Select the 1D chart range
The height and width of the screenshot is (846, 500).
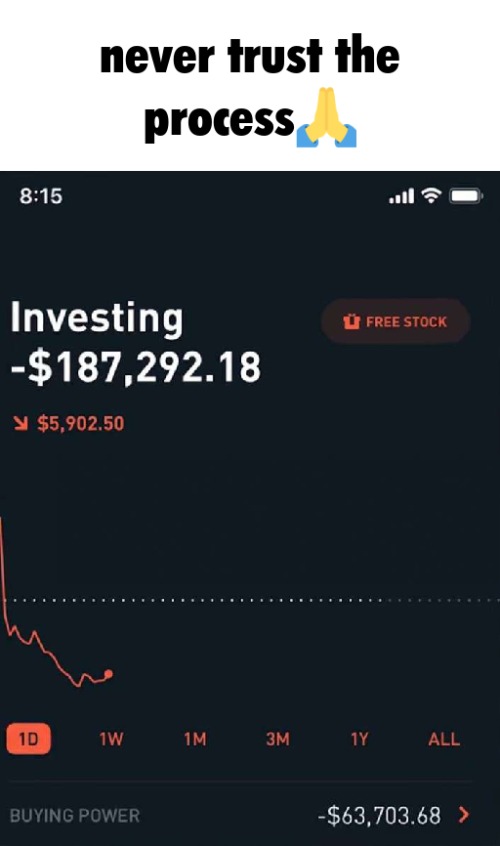29,739
